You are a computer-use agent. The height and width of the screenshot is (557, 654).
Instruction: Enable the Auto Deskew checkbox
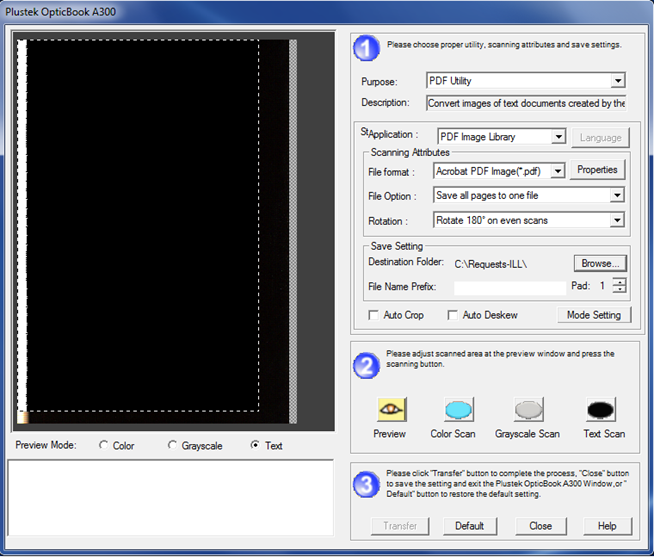pos(452,315)
